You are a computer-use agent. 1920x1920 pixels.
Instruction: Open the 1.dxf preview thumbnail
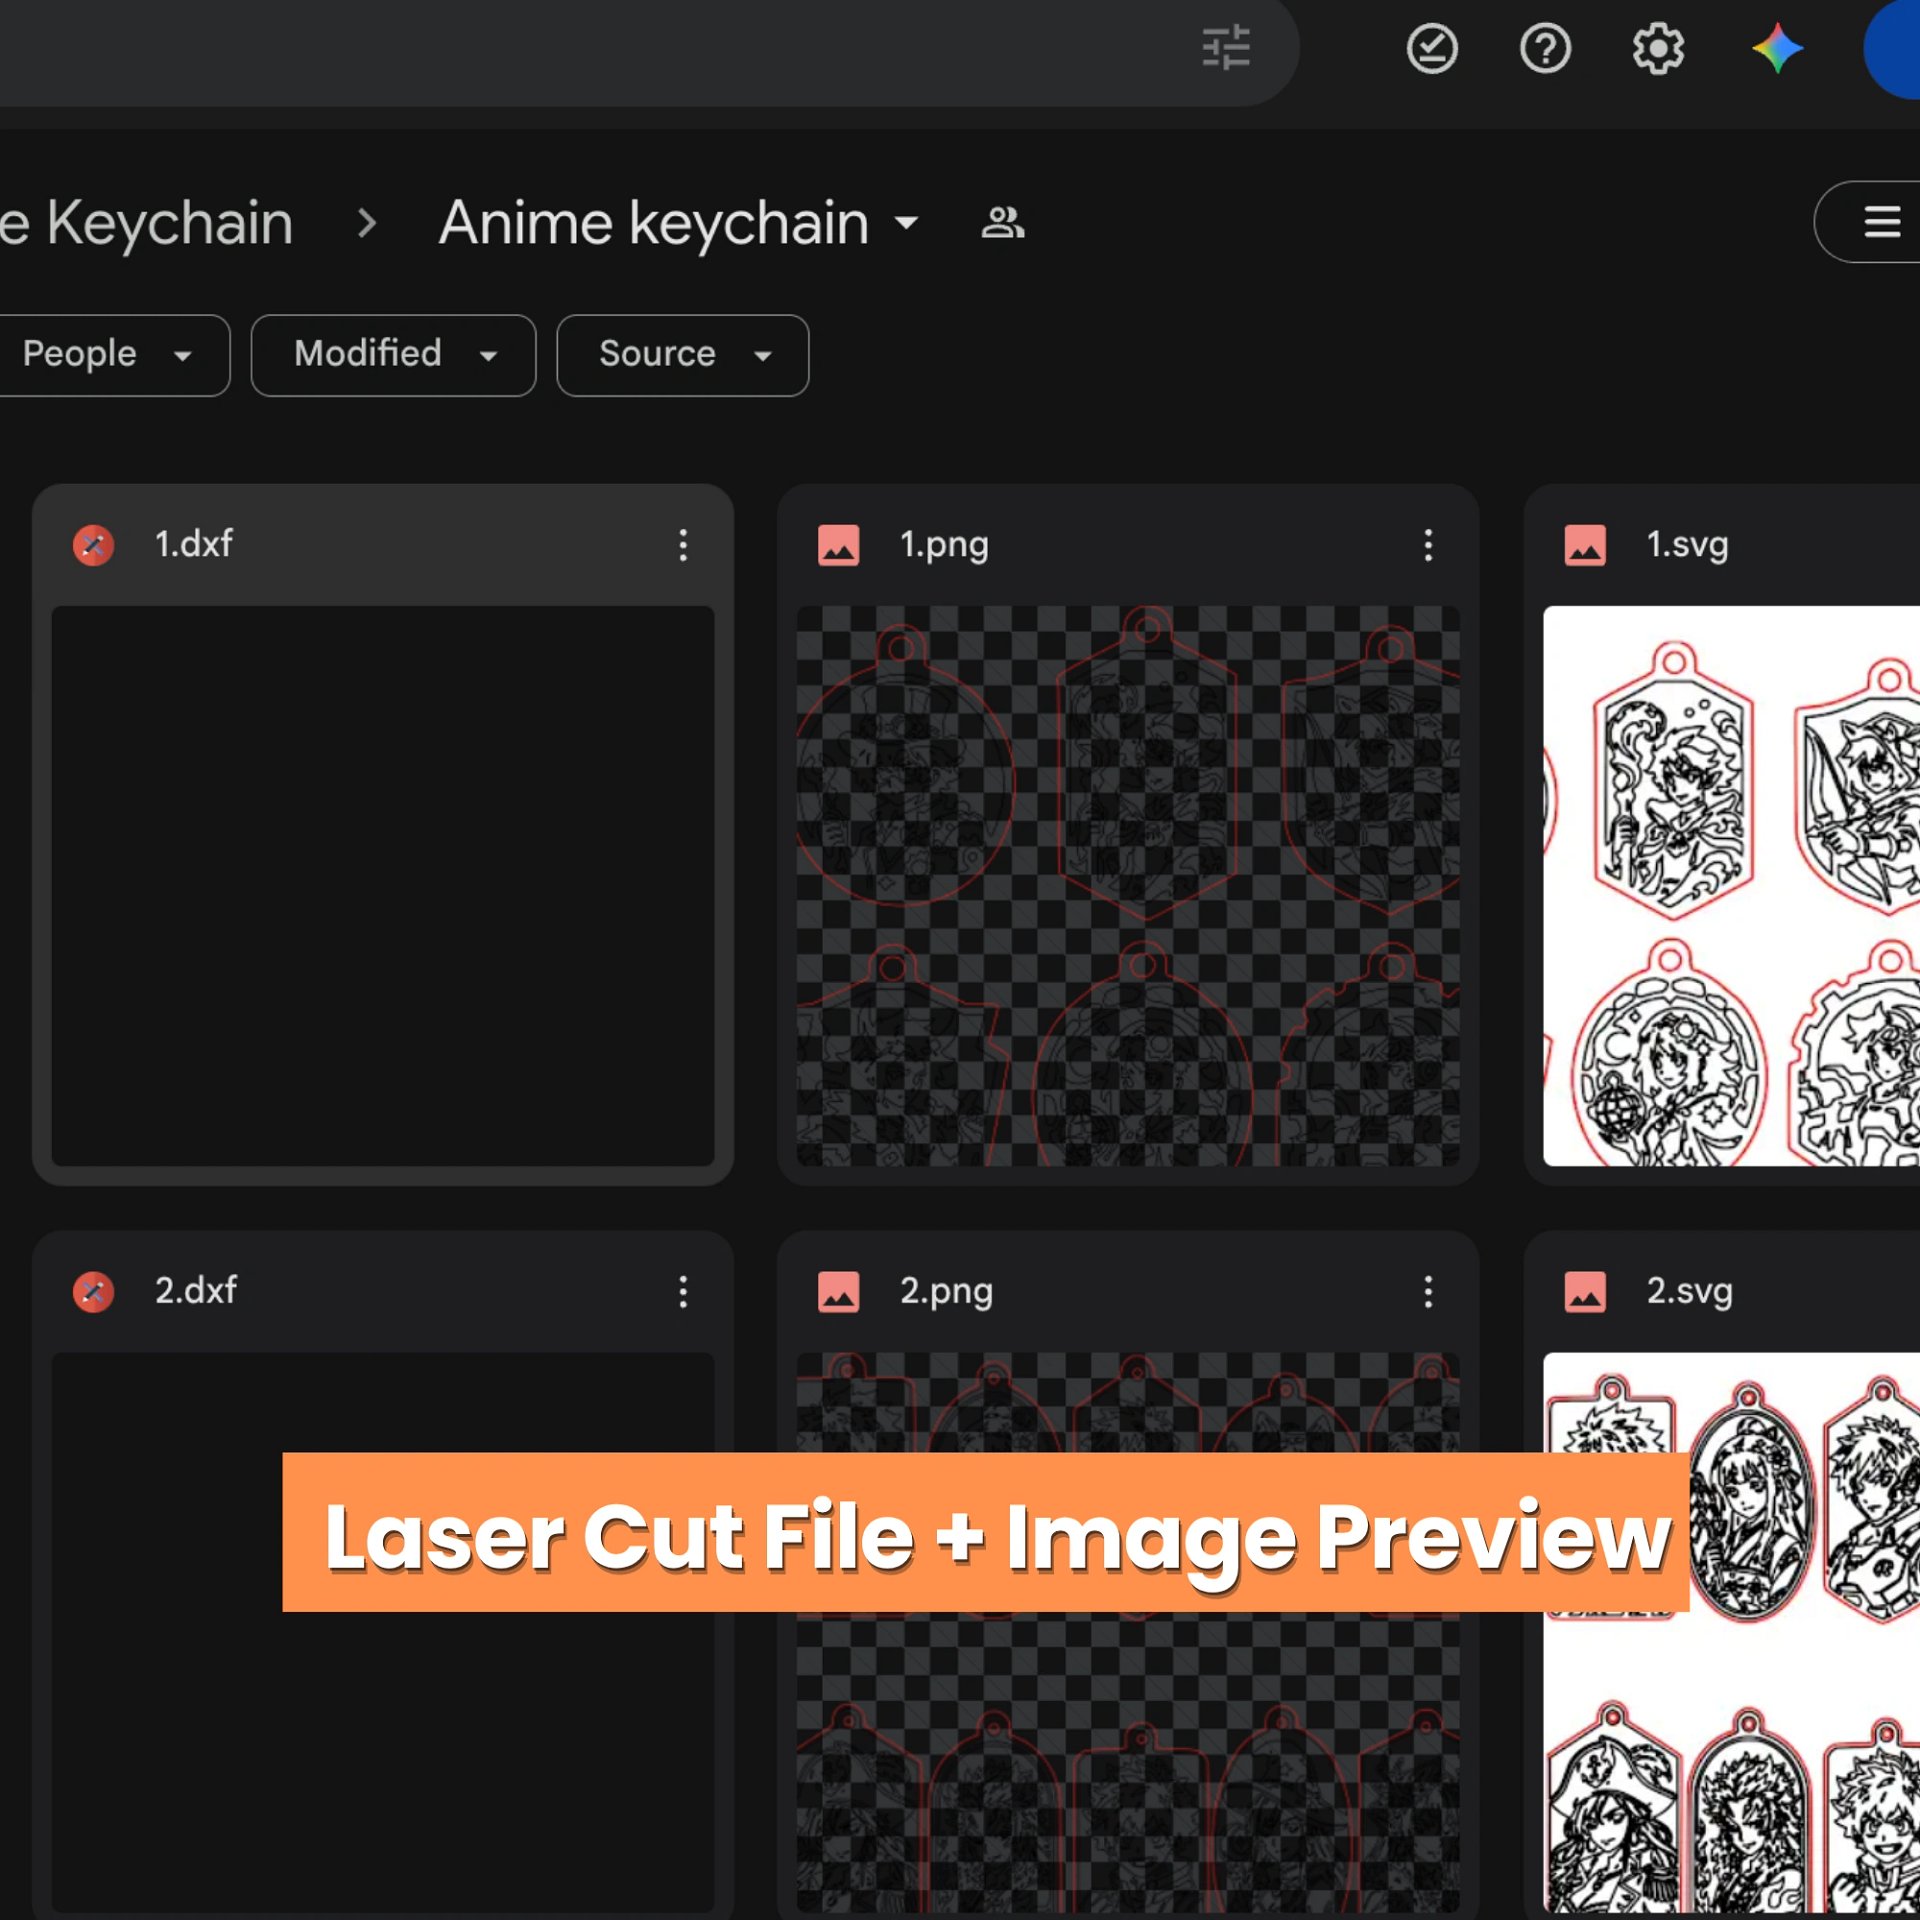pyautogui.click(x=383, y=885)
